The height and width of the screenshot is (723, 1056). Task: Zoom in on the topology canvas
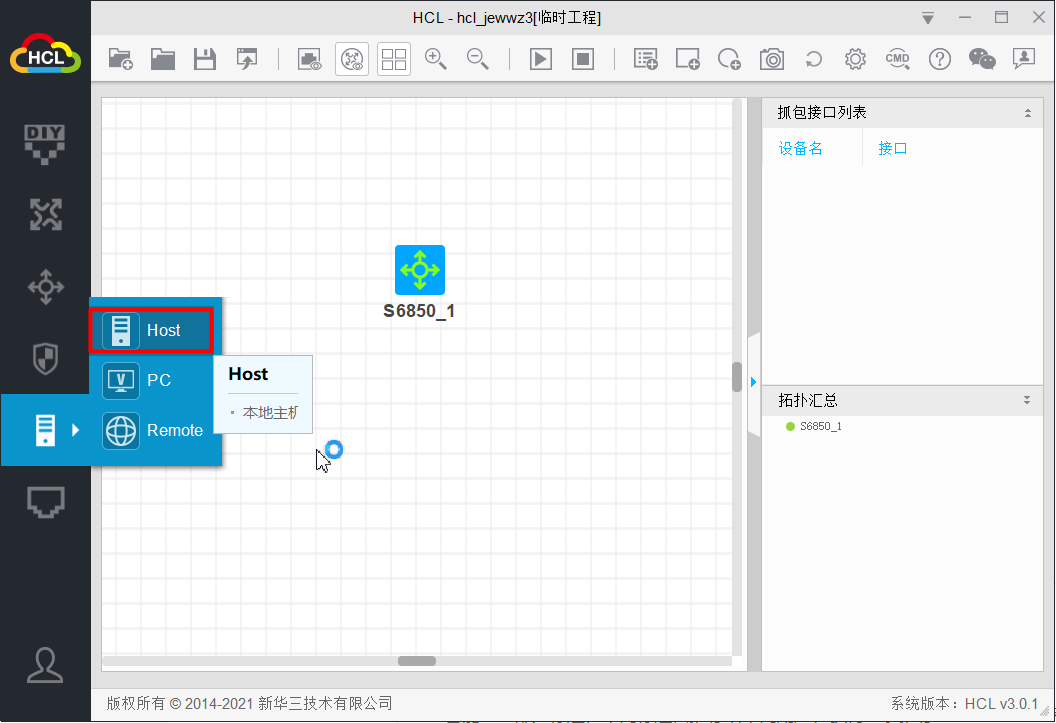coord(436,59)
